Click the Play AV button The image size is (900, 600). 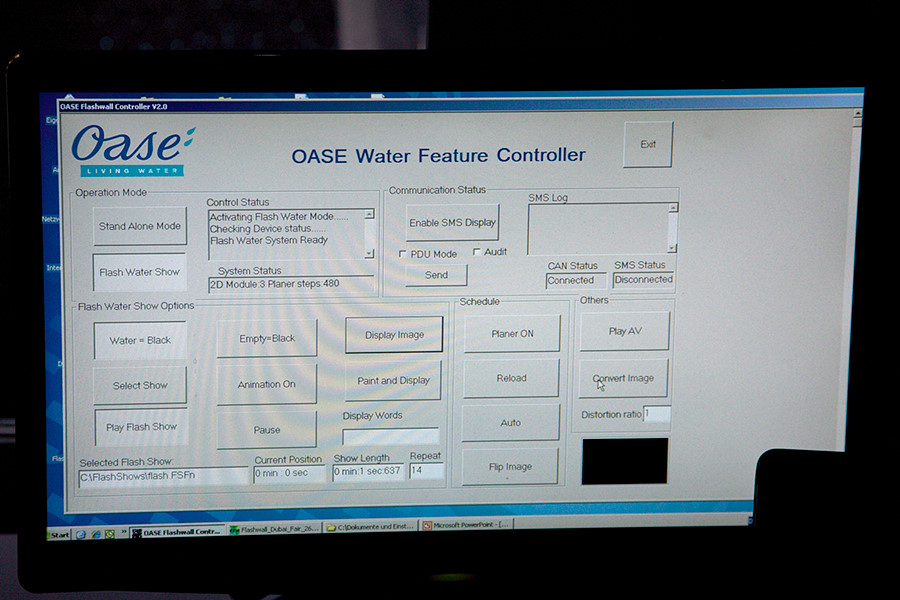[625, 331]
